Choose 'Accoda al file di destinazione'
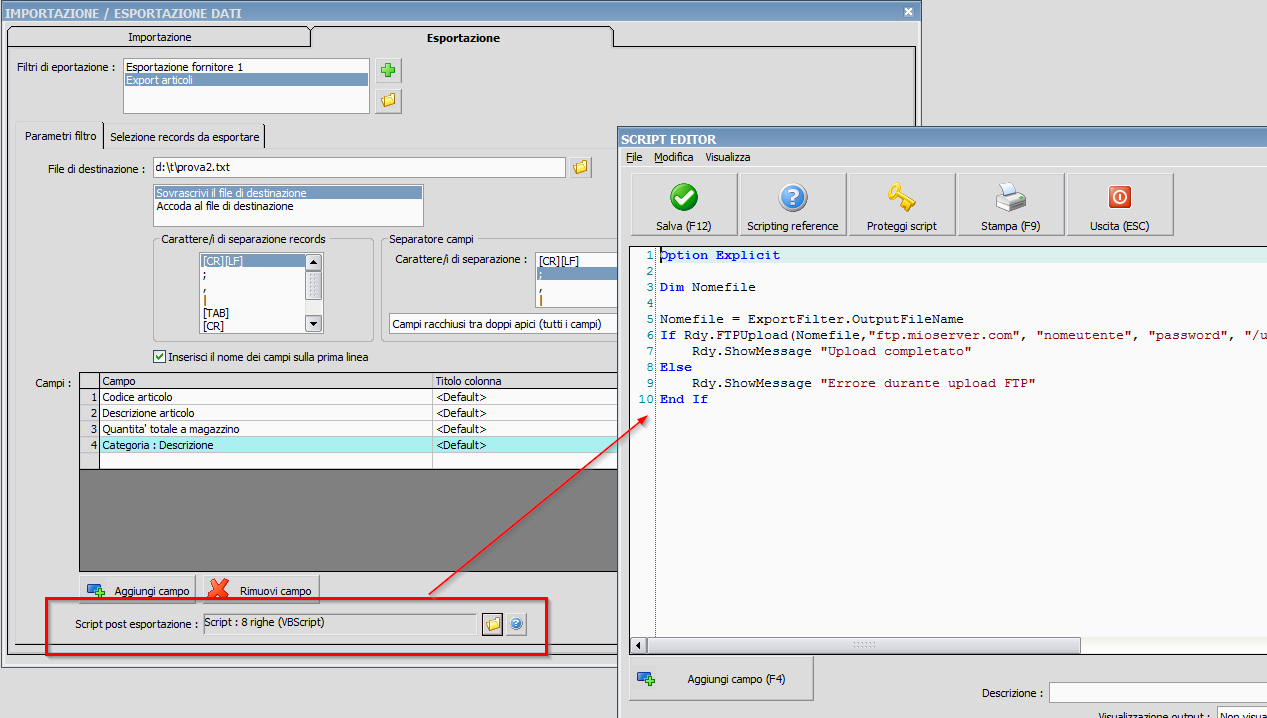The height and width of the screenshot is (718, 1267). [x=288, y=206]
